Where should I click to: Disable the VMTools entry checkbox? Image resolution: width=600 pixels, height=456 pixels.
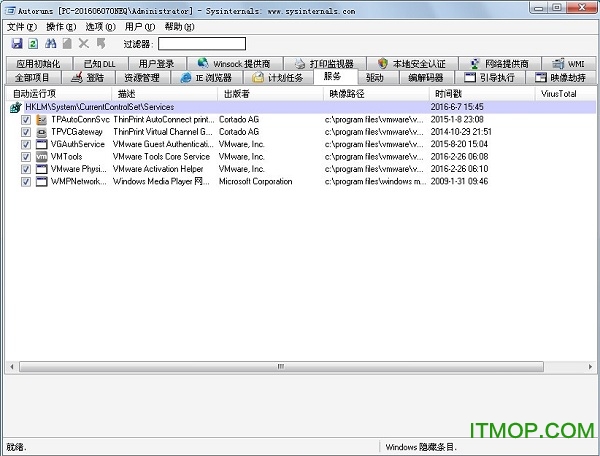pyautogui.click(x=26, y=157)
